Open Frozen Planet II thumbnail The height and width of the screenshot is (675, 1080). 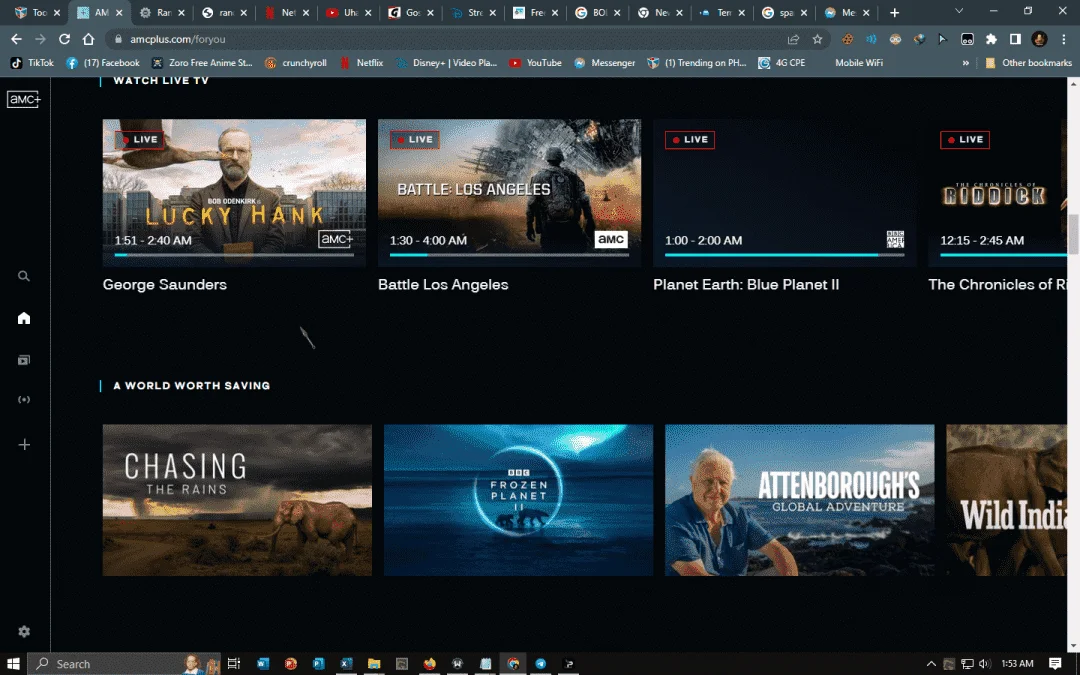tap(518, 500)
